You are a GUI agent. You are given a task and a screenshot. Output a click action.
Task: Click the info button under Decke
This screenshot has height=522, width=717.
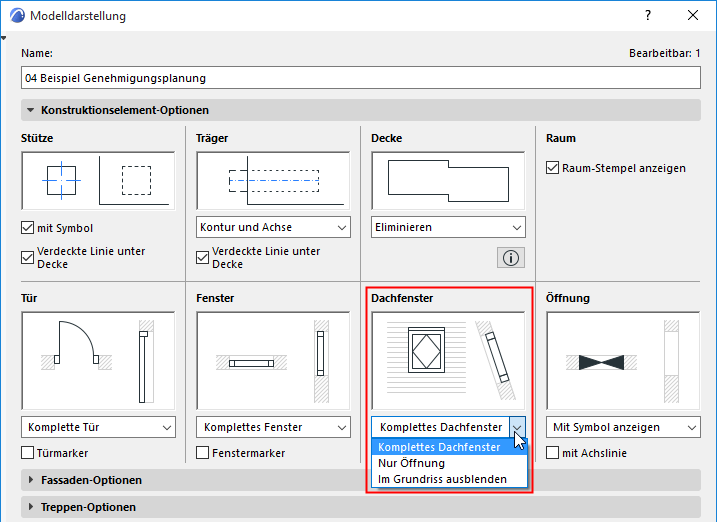(x=511, y=258)
